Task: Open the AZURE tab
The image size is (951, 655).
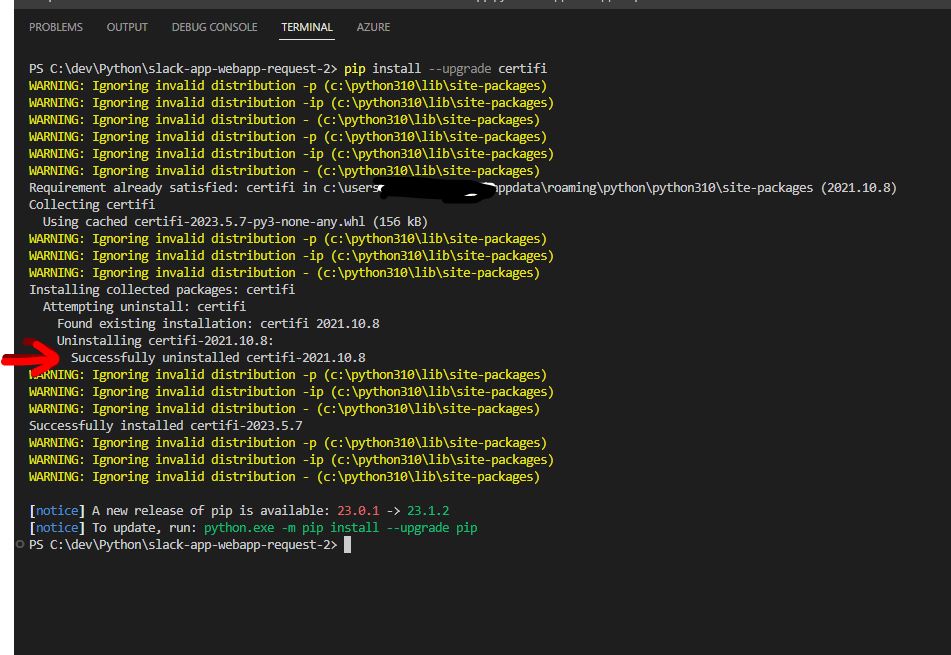Action: (373, 27)
